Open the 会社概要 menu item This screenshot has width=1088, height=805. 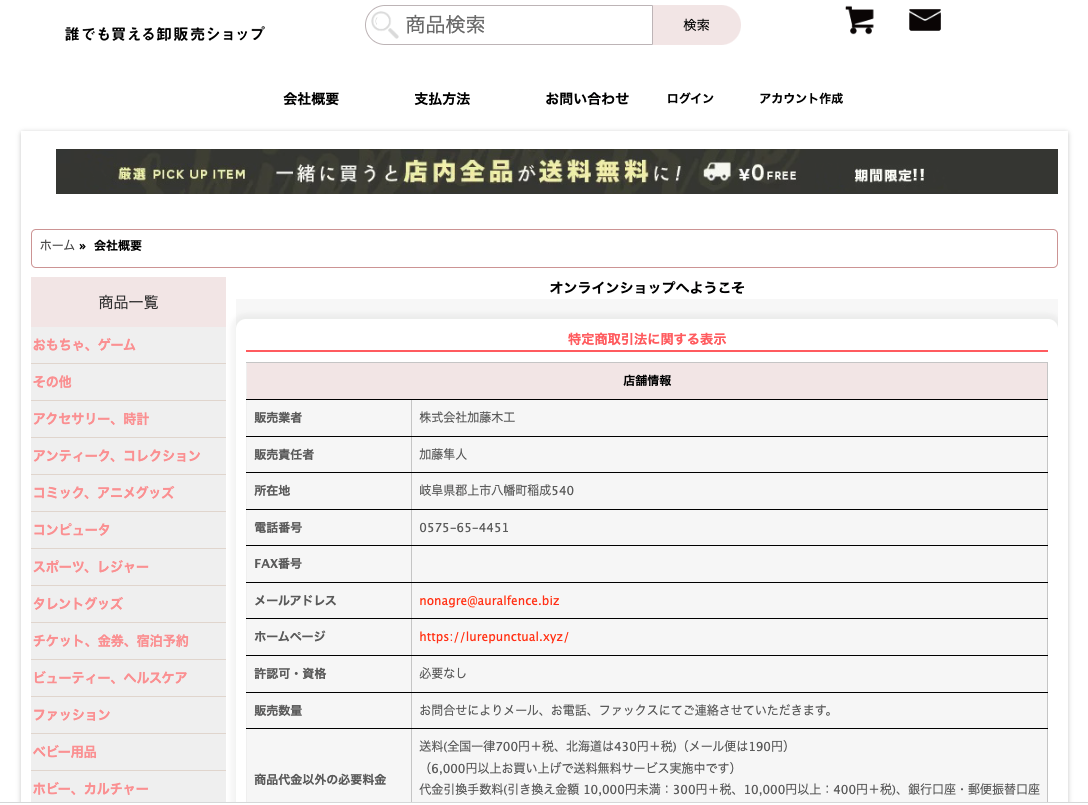click(x=311, y=99)
